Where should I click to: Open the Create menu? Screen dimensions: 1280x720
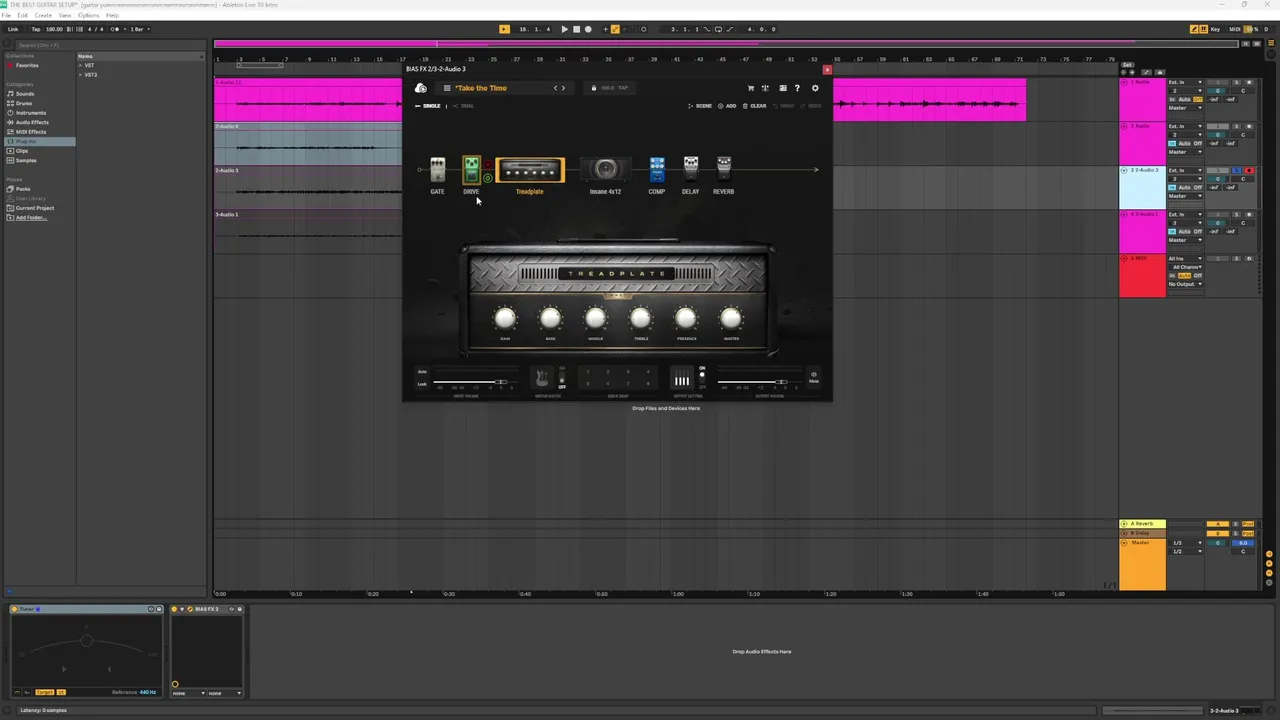pyautogui.click(x=43, y=15)
